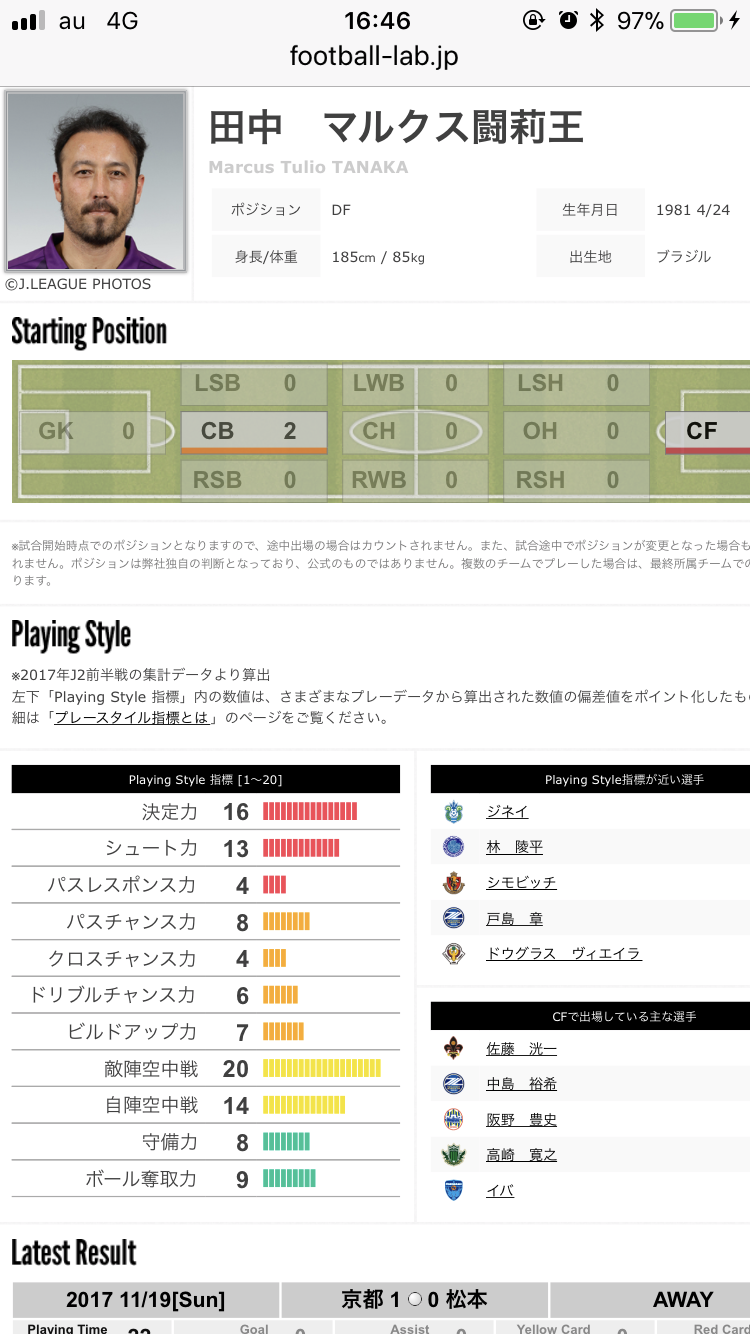Tap the 2017 11/19[Sun] match date header
750x1334 pixels.
click(x=146, y=1300)
